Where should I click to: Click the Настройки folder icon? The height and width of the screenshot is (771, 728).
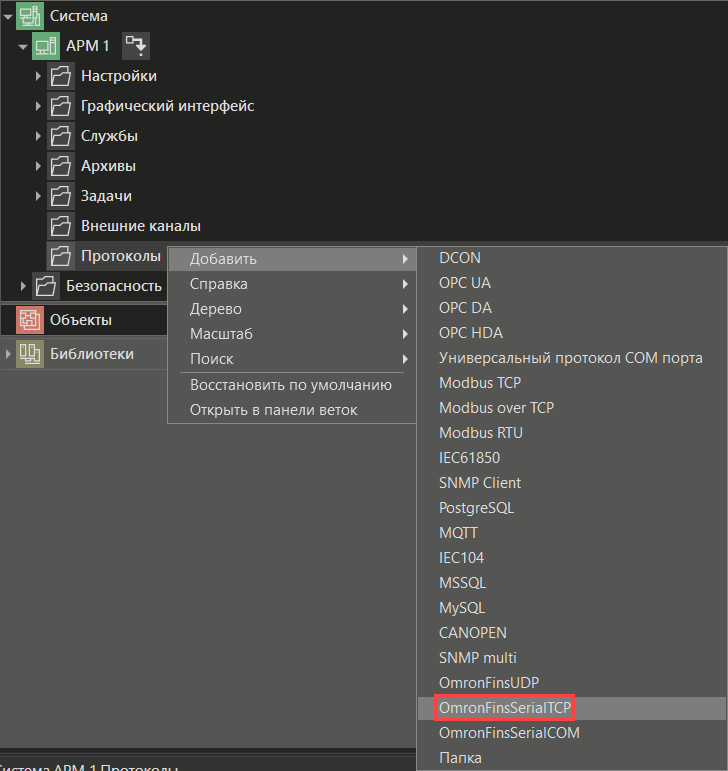[61, 76]
